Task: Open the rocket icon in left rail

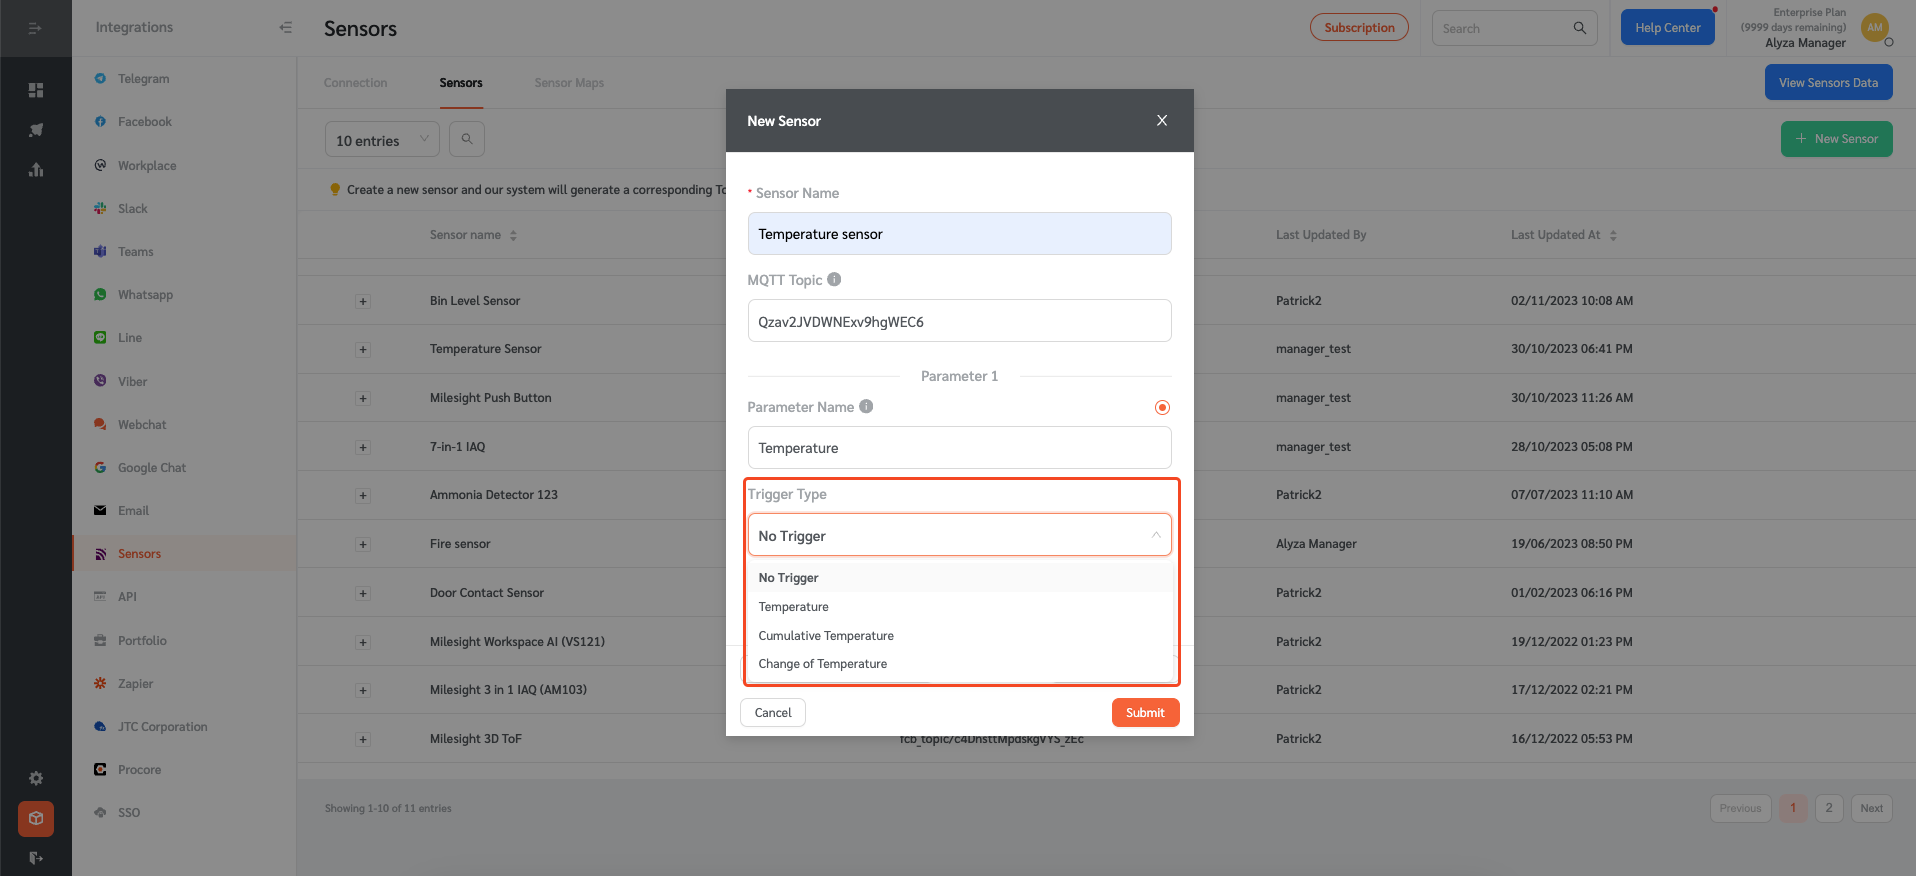Action: tap(36, 130)
